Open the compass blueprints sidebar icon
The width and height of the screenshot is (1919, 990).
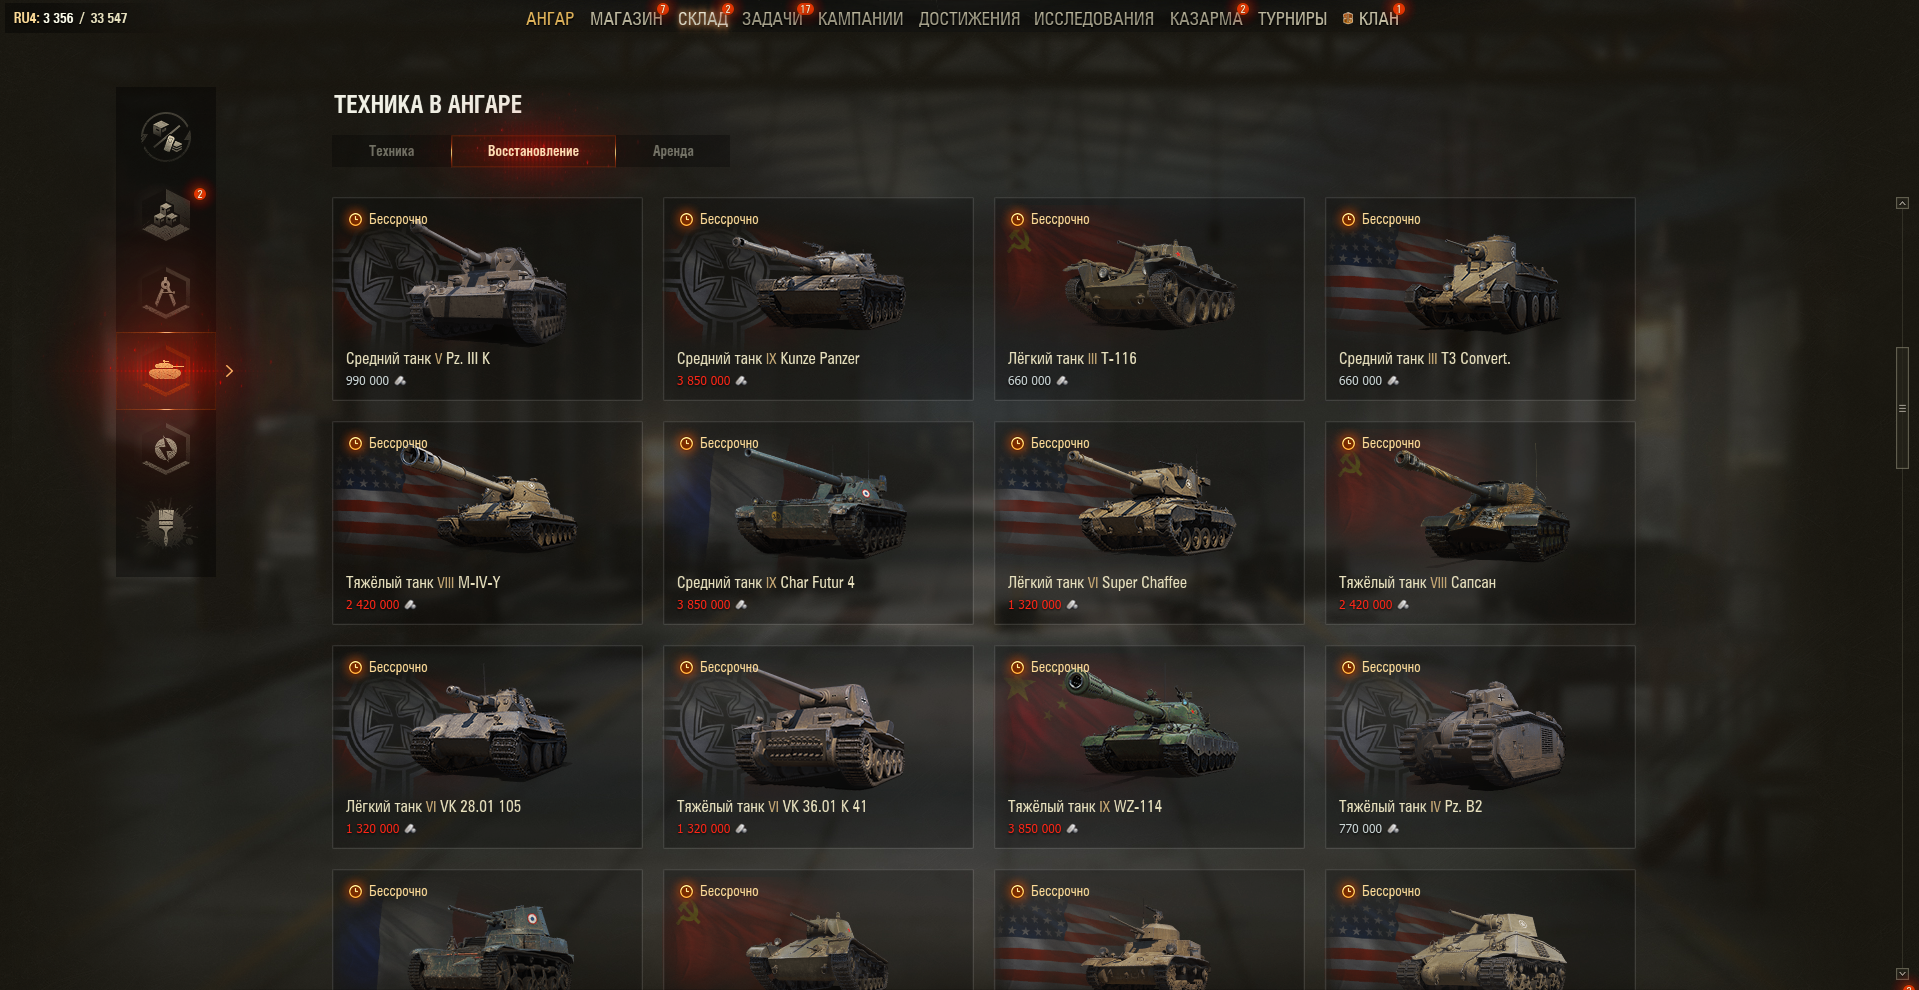click(166, 293)
